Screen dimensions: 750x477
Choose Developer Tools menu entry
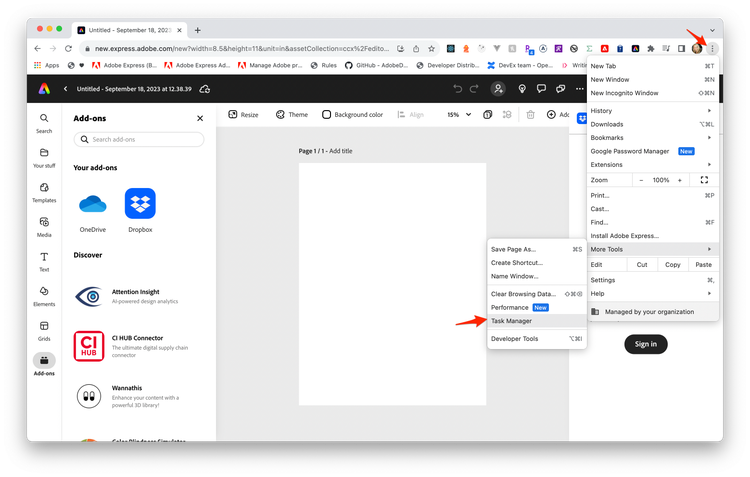514,339
